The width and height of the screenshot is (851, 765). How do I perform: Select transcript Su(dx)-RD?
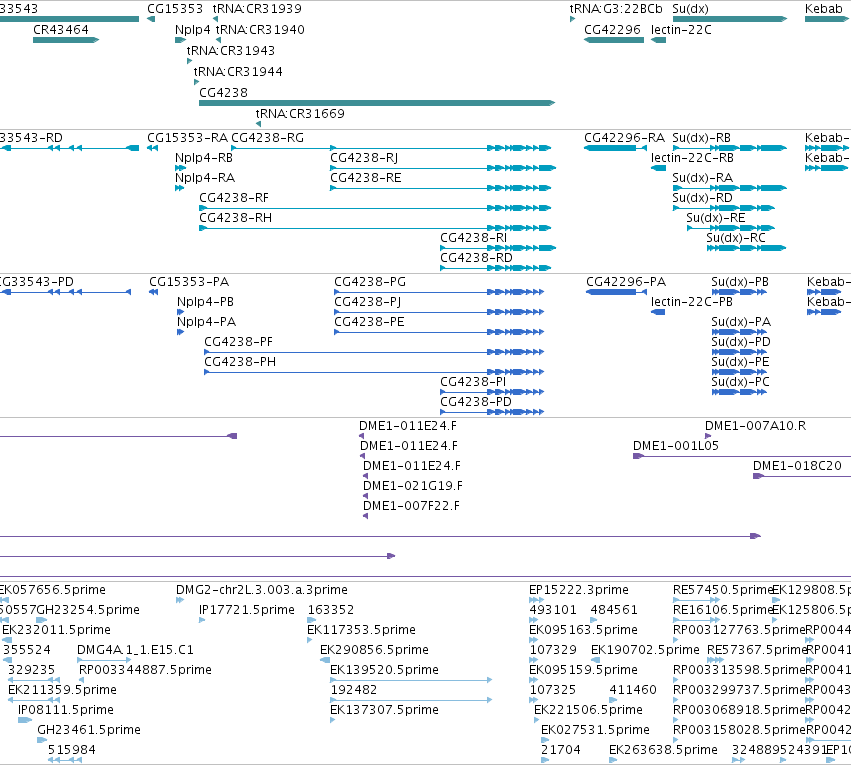point(702,198)
